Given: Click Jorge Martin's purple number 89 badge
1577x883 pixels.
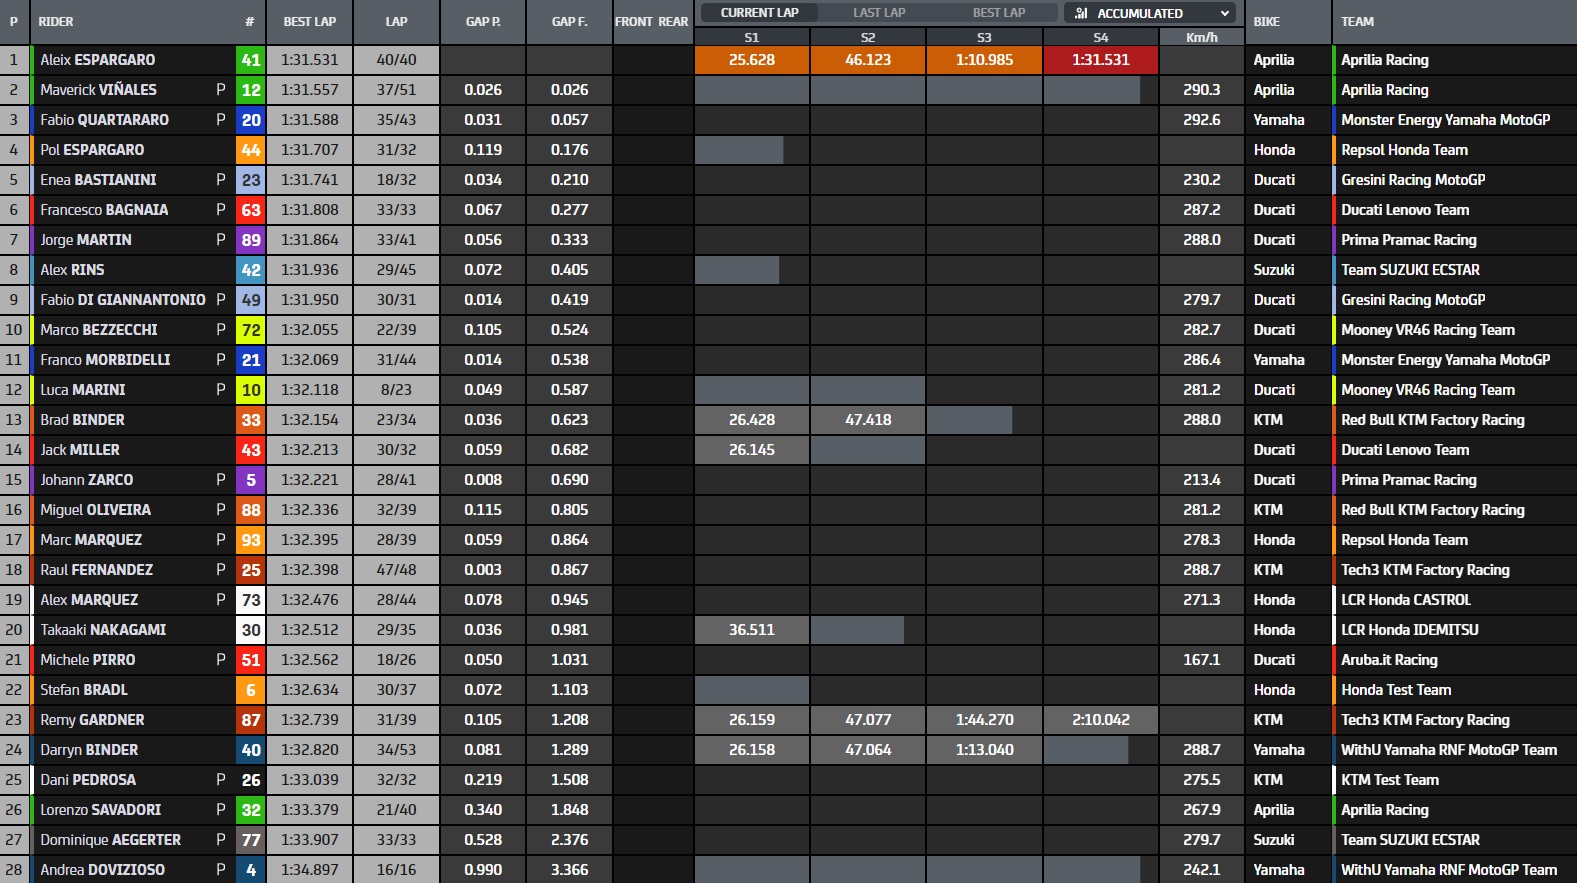Looking at the screenshot, I should pos(250,240).
